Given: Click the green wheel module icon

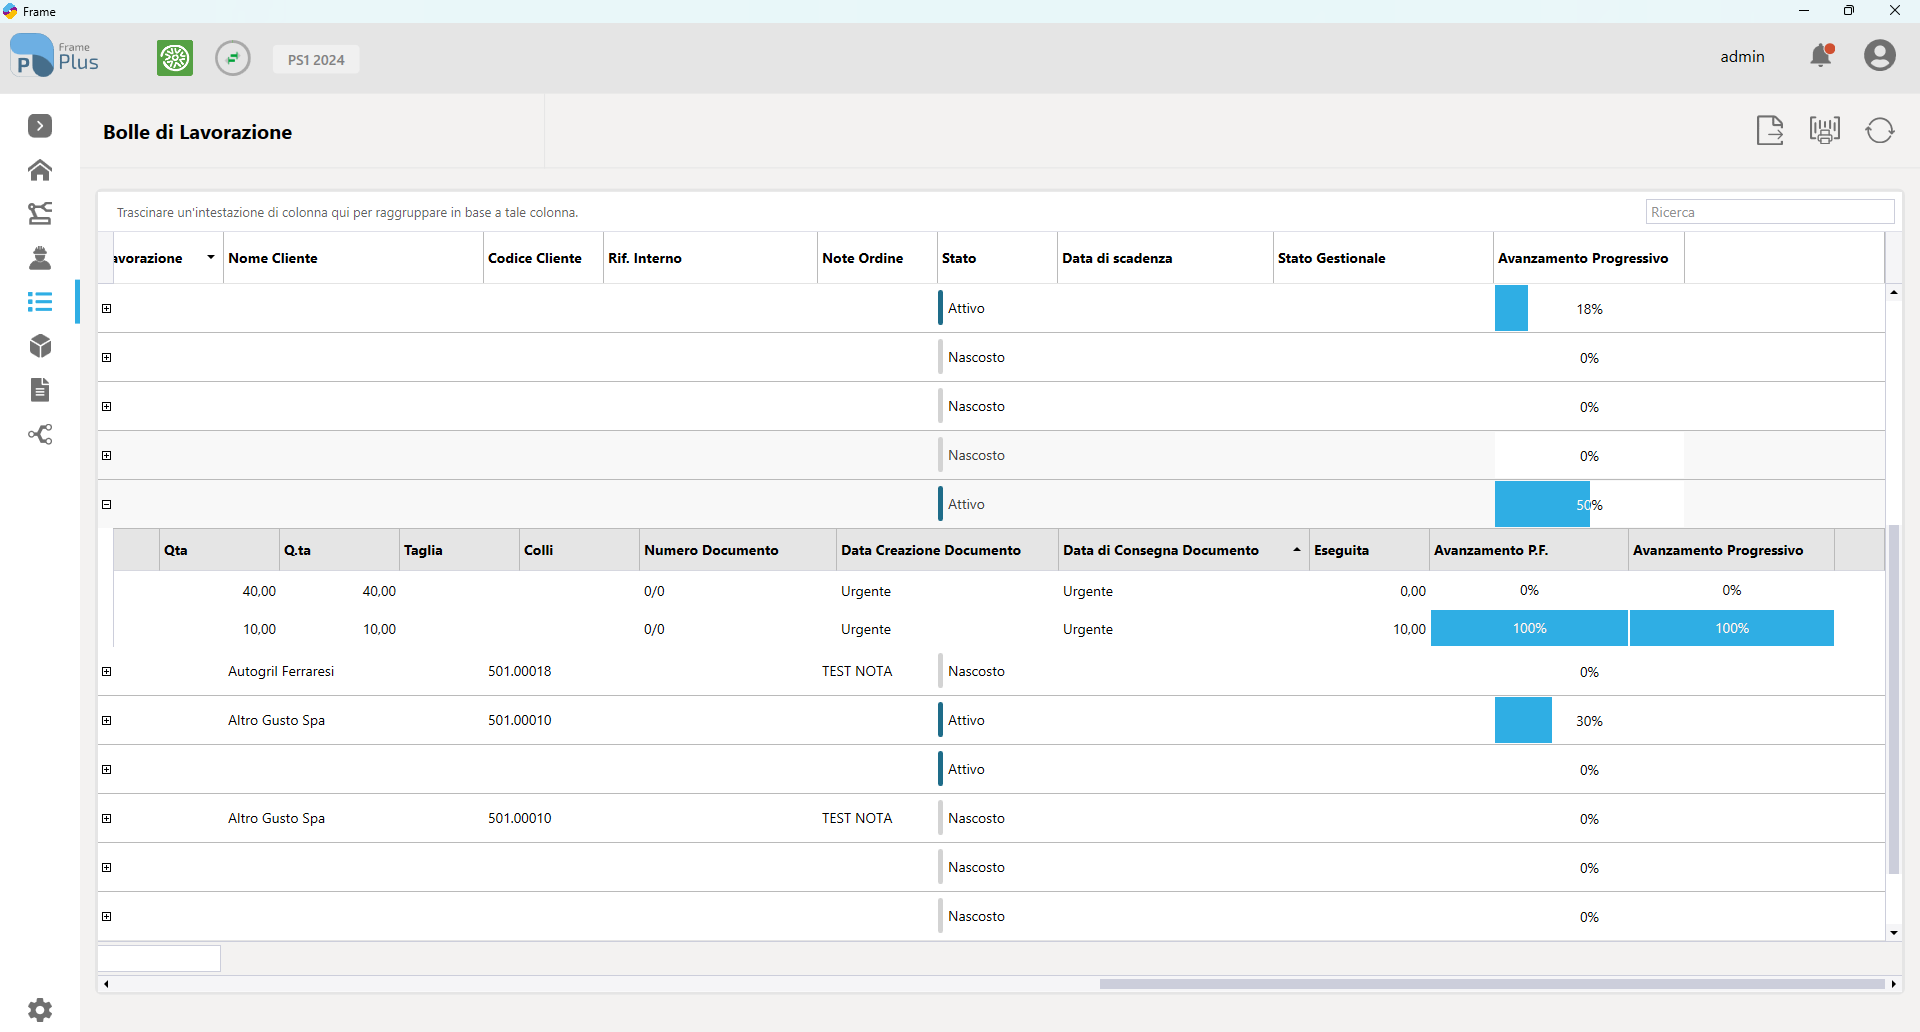Looking at the screenshot, I should tap(175, 58).
